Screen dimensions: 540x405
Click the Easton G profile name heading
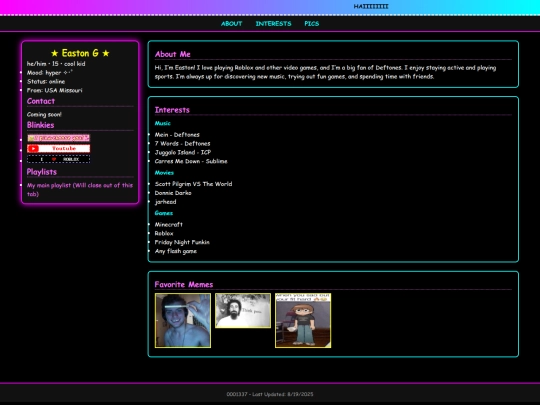pyautogui.click(x=80, y=53)
